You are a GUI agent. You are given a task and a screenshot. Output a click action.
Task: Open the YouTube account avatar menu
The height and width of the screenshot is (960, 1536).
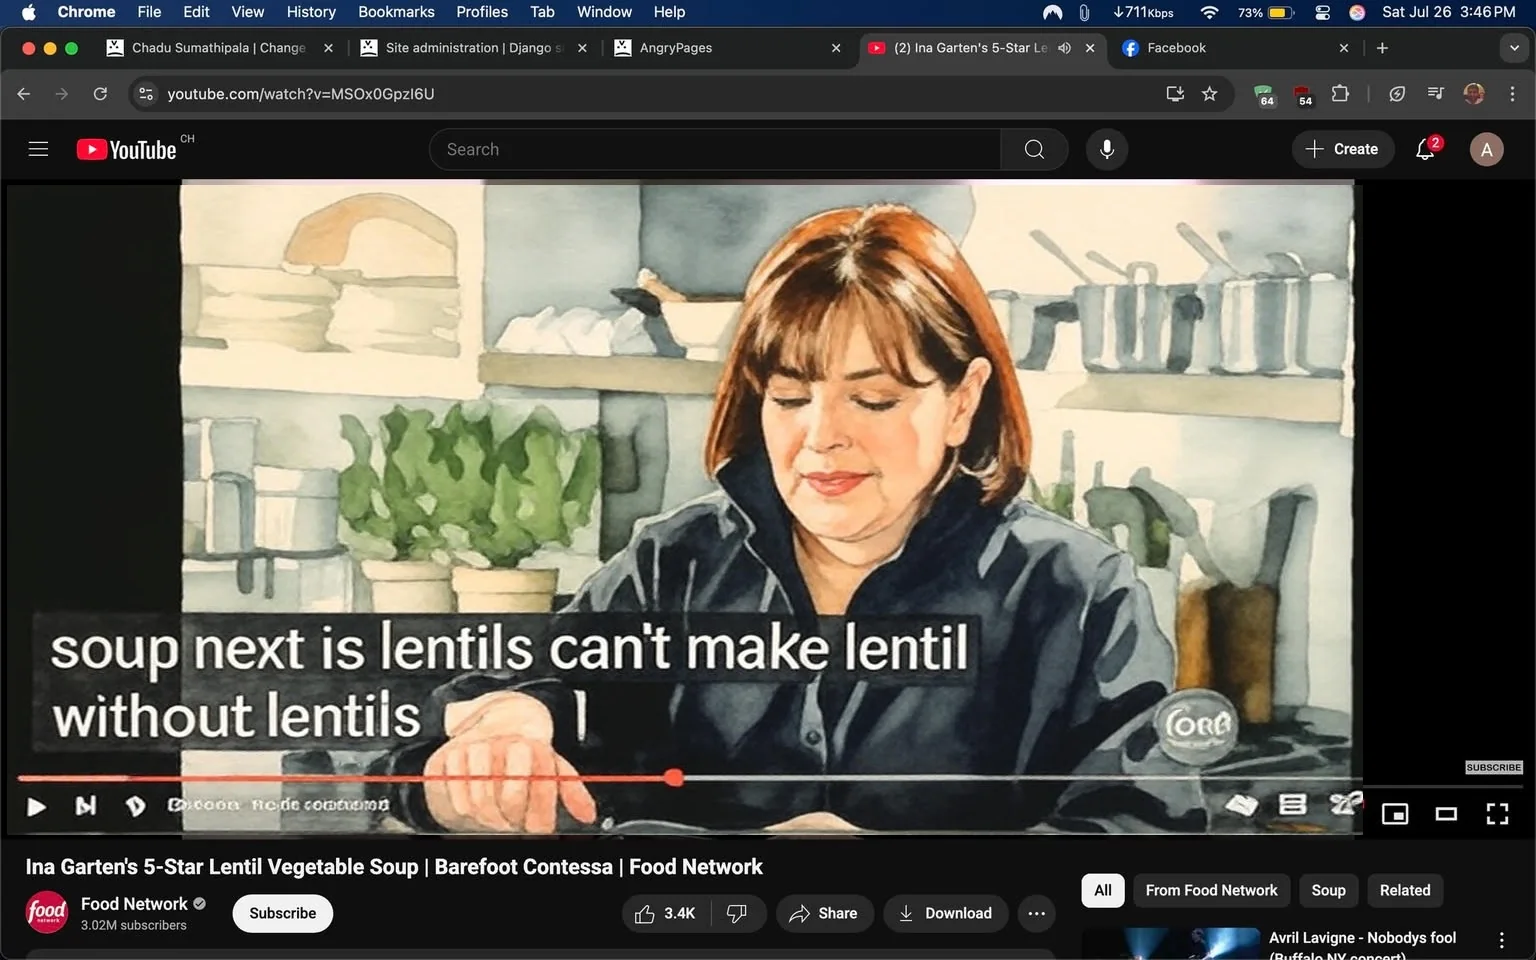coord(1486,149)
